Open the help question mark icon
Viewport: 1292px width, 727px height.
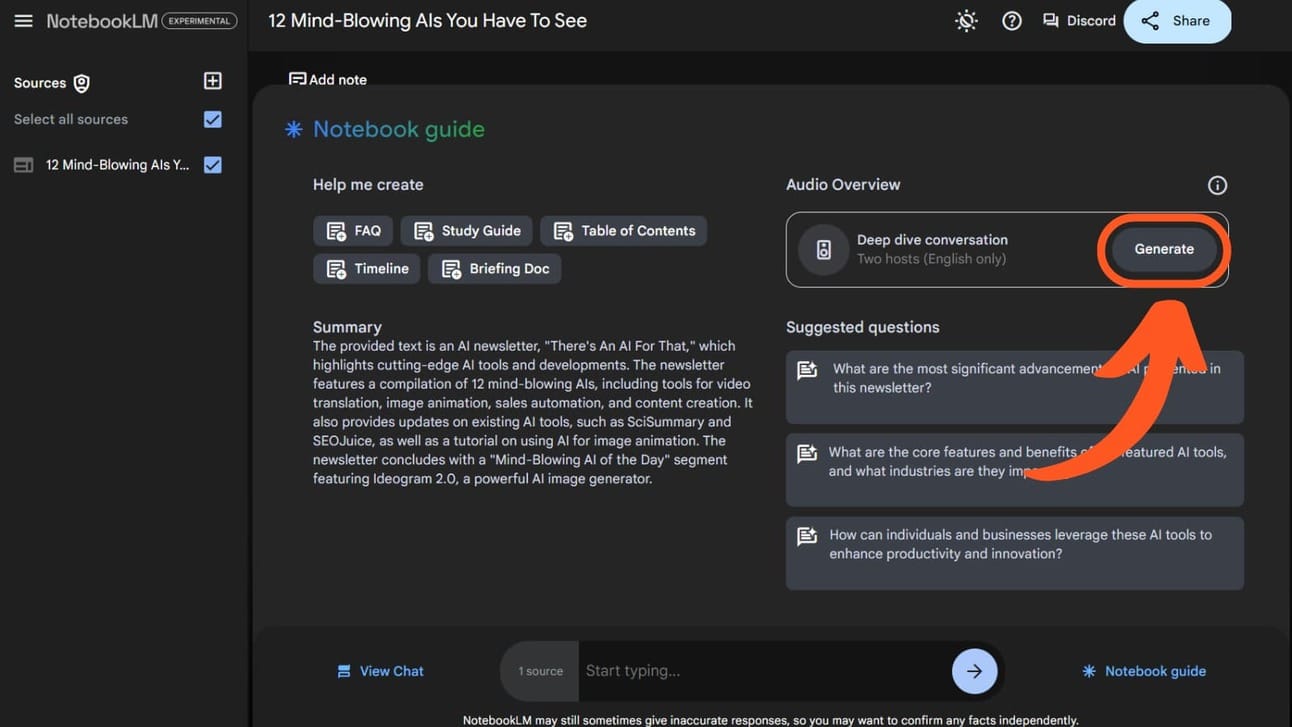[1012, 21]
